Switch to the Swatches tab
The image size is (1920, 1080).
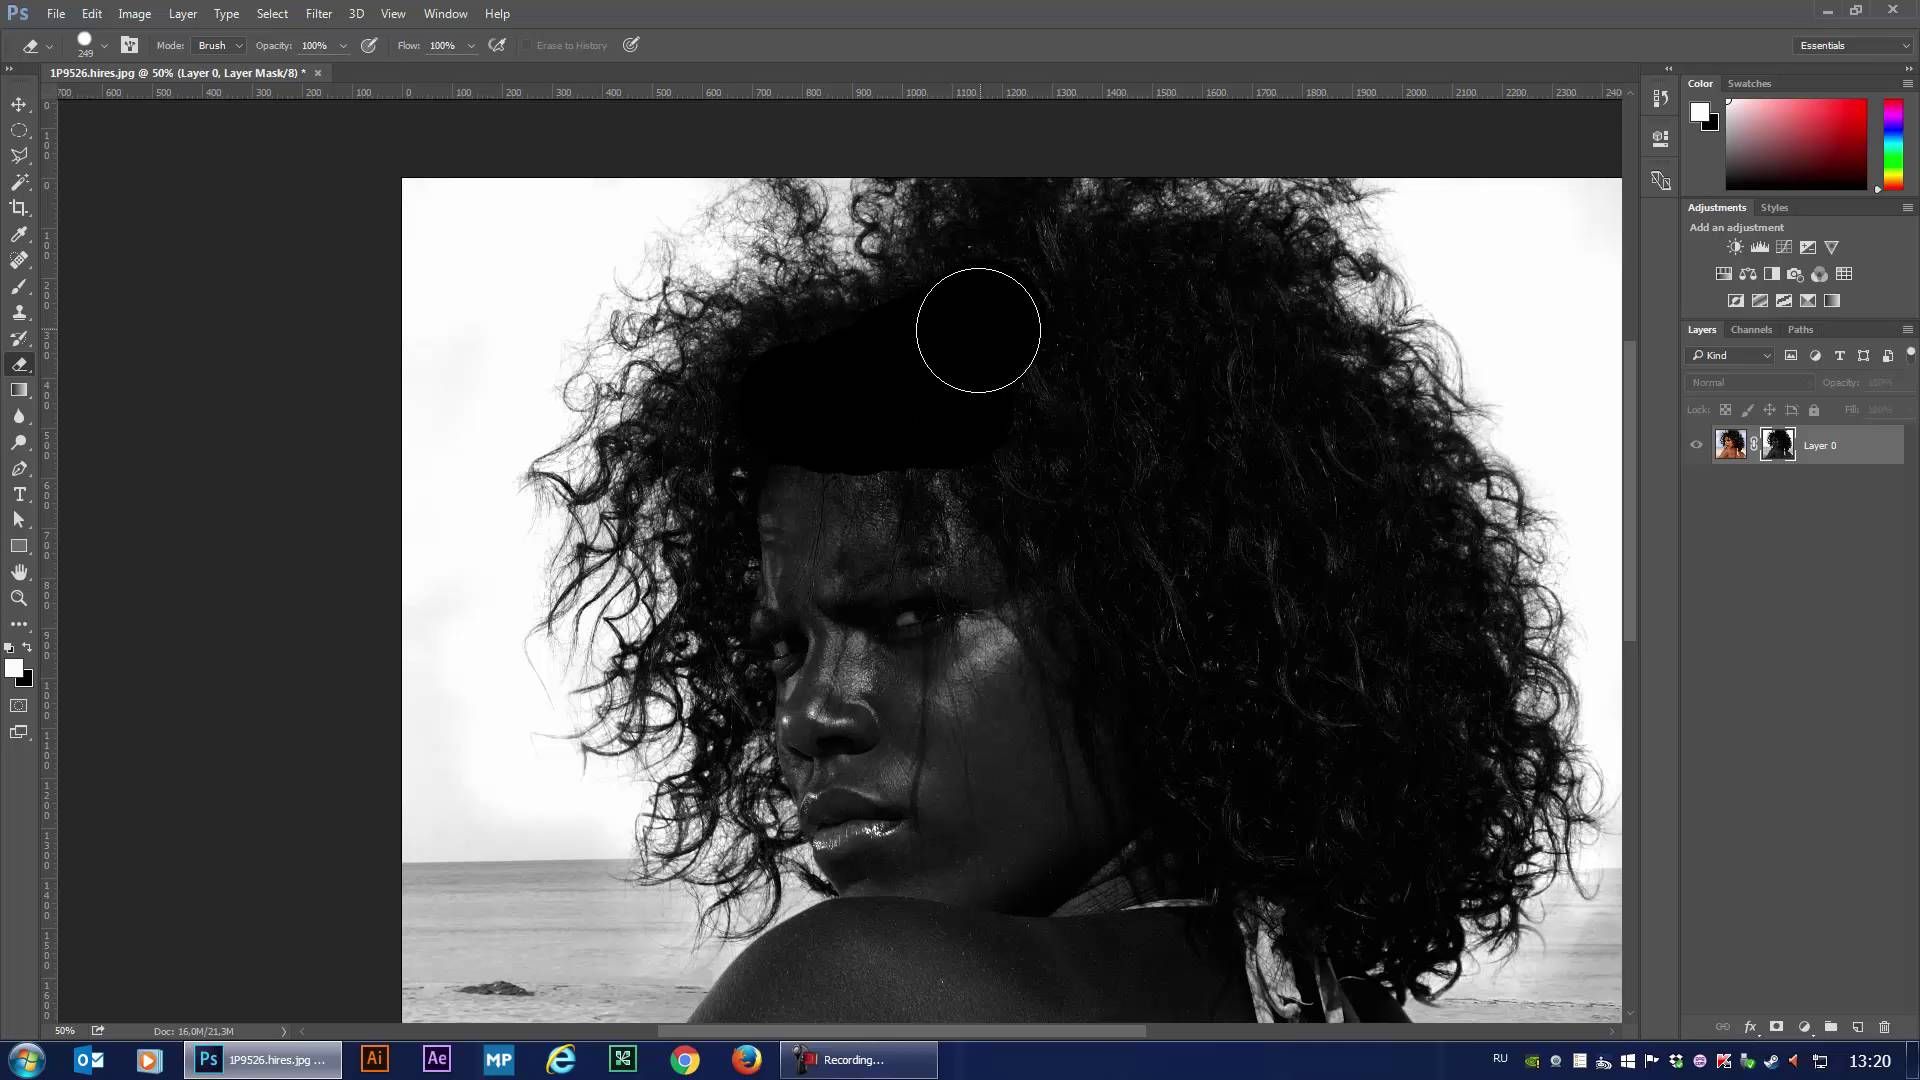(x=1748, y=83)
